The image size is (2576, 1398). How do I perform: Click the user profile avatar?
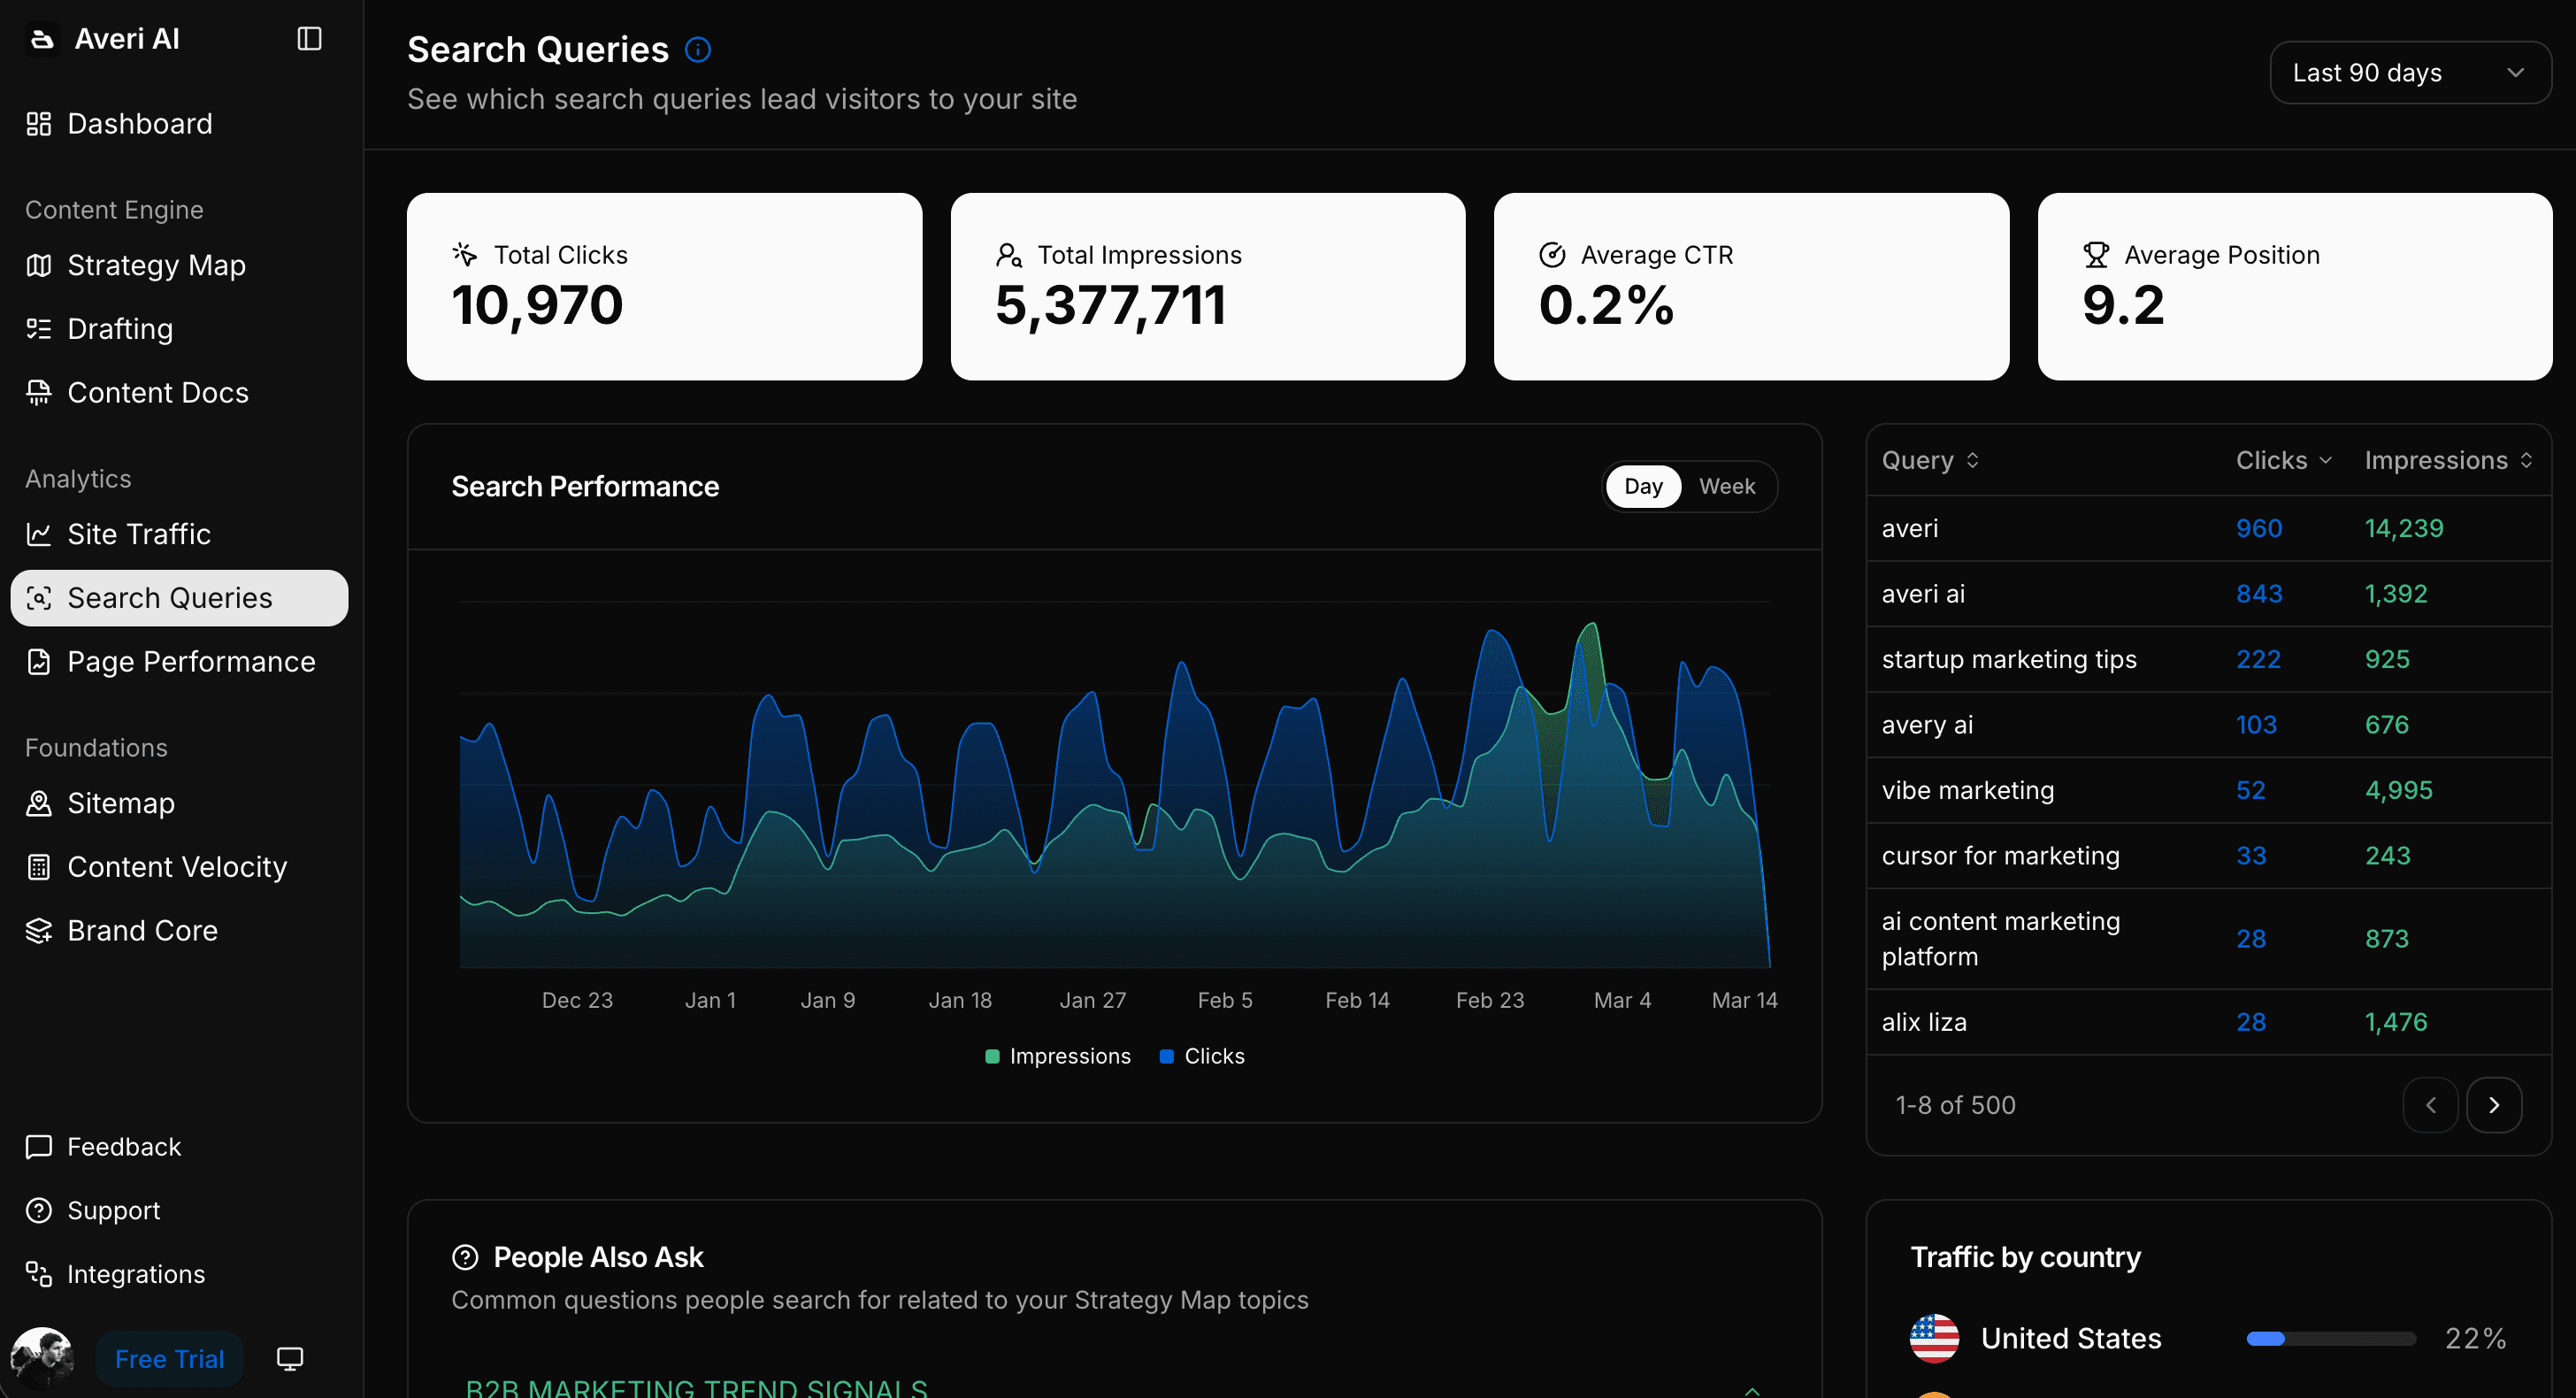click(x=42, y=1358)
